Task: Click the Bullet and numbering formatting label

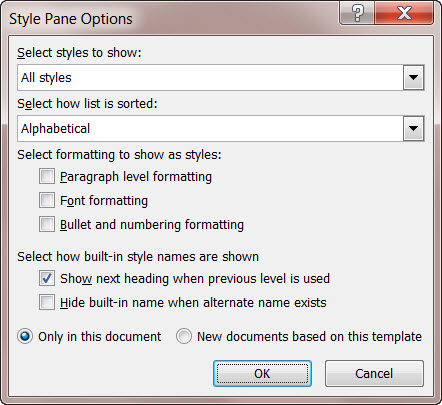Action: coord(152,224)
